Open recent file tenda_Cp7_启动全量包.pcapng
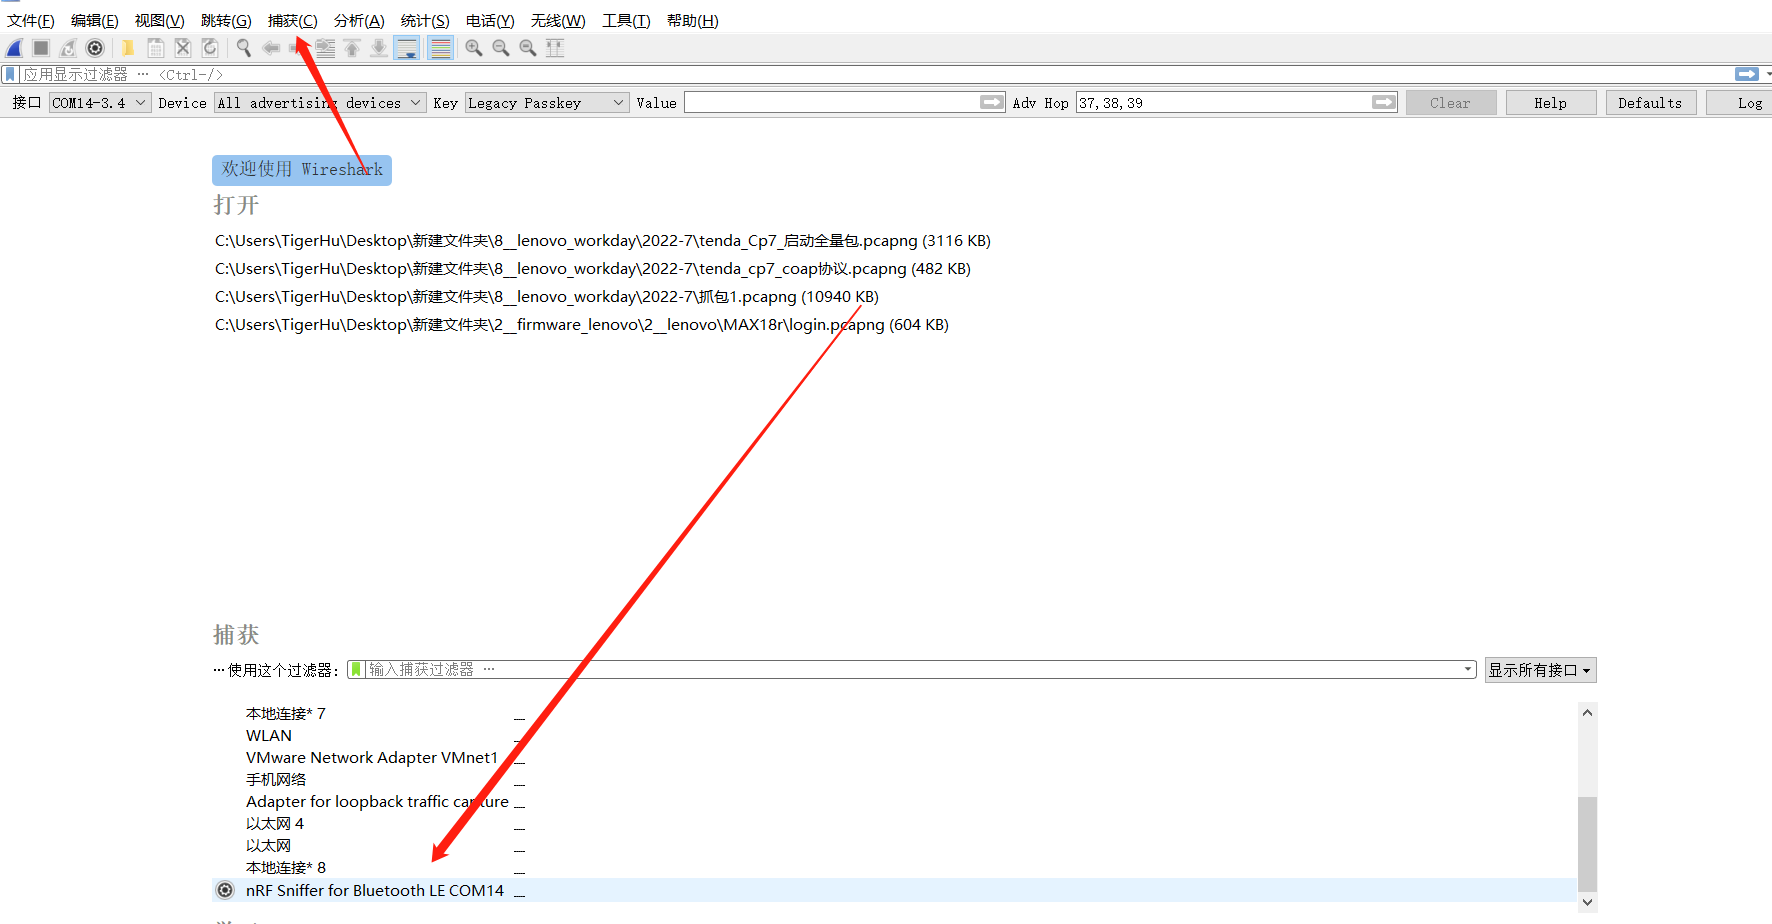The height and width of the screenshot is (924, 1772). point(603,241)
